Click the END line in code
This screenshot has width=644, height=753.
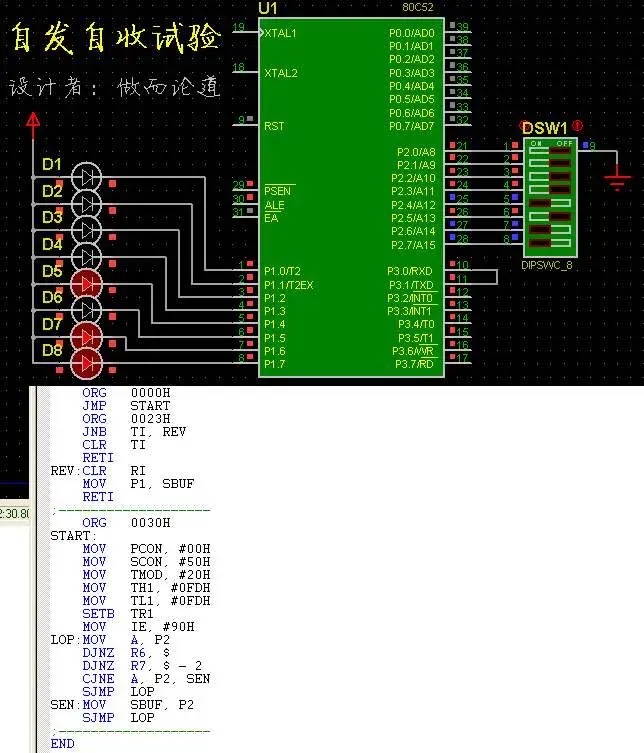[x=62, y=743]
